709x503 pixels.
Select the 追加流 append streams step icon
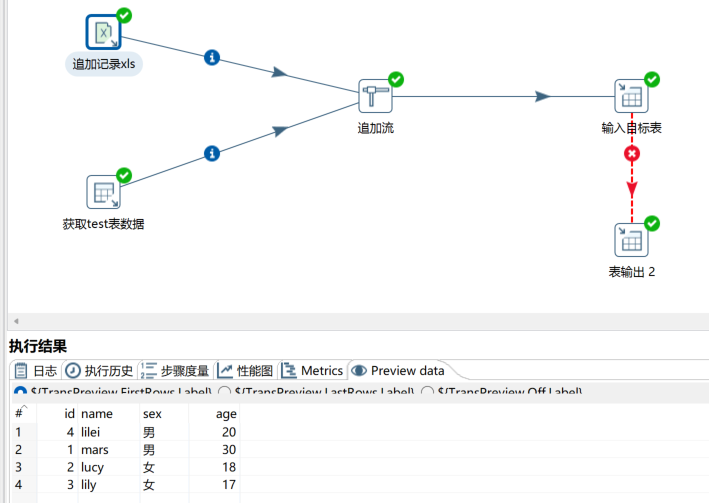click(375, 97)
